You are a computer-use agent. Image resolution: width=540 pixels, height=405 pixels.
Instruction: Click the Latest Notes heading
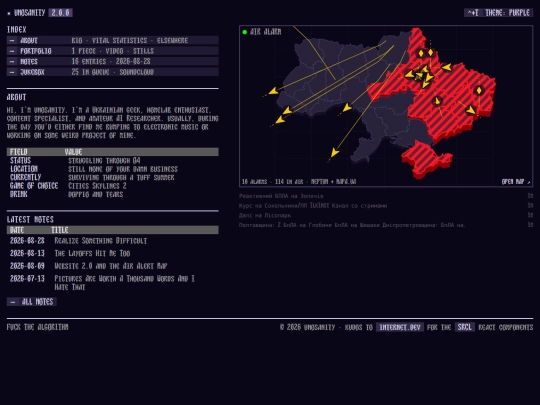(x=30, y=219)
